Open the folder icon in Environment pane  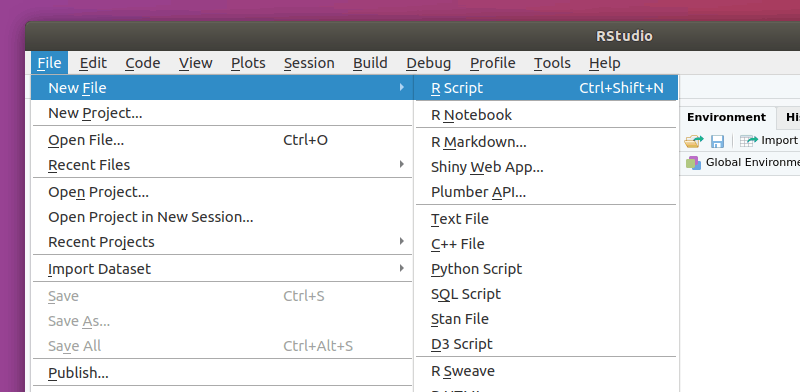pyautogui.click(x=693, y=141)
